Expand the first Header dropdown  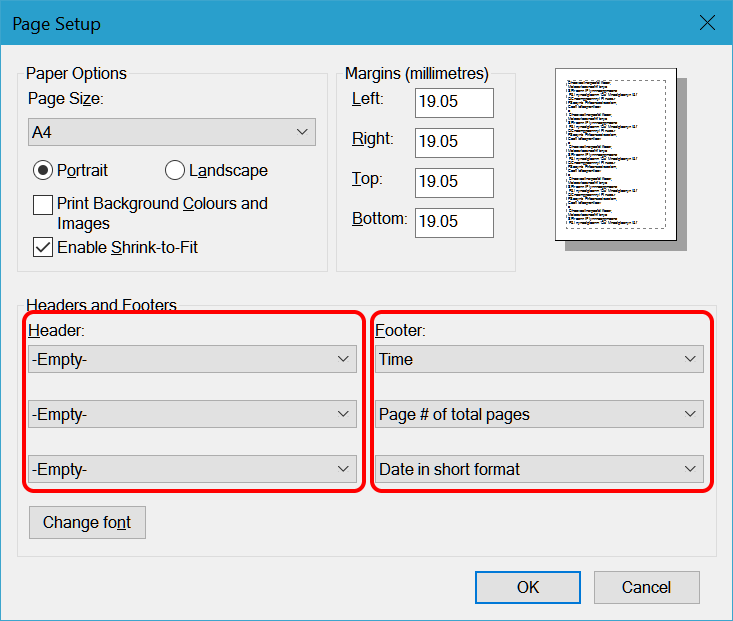coord(192,359)
